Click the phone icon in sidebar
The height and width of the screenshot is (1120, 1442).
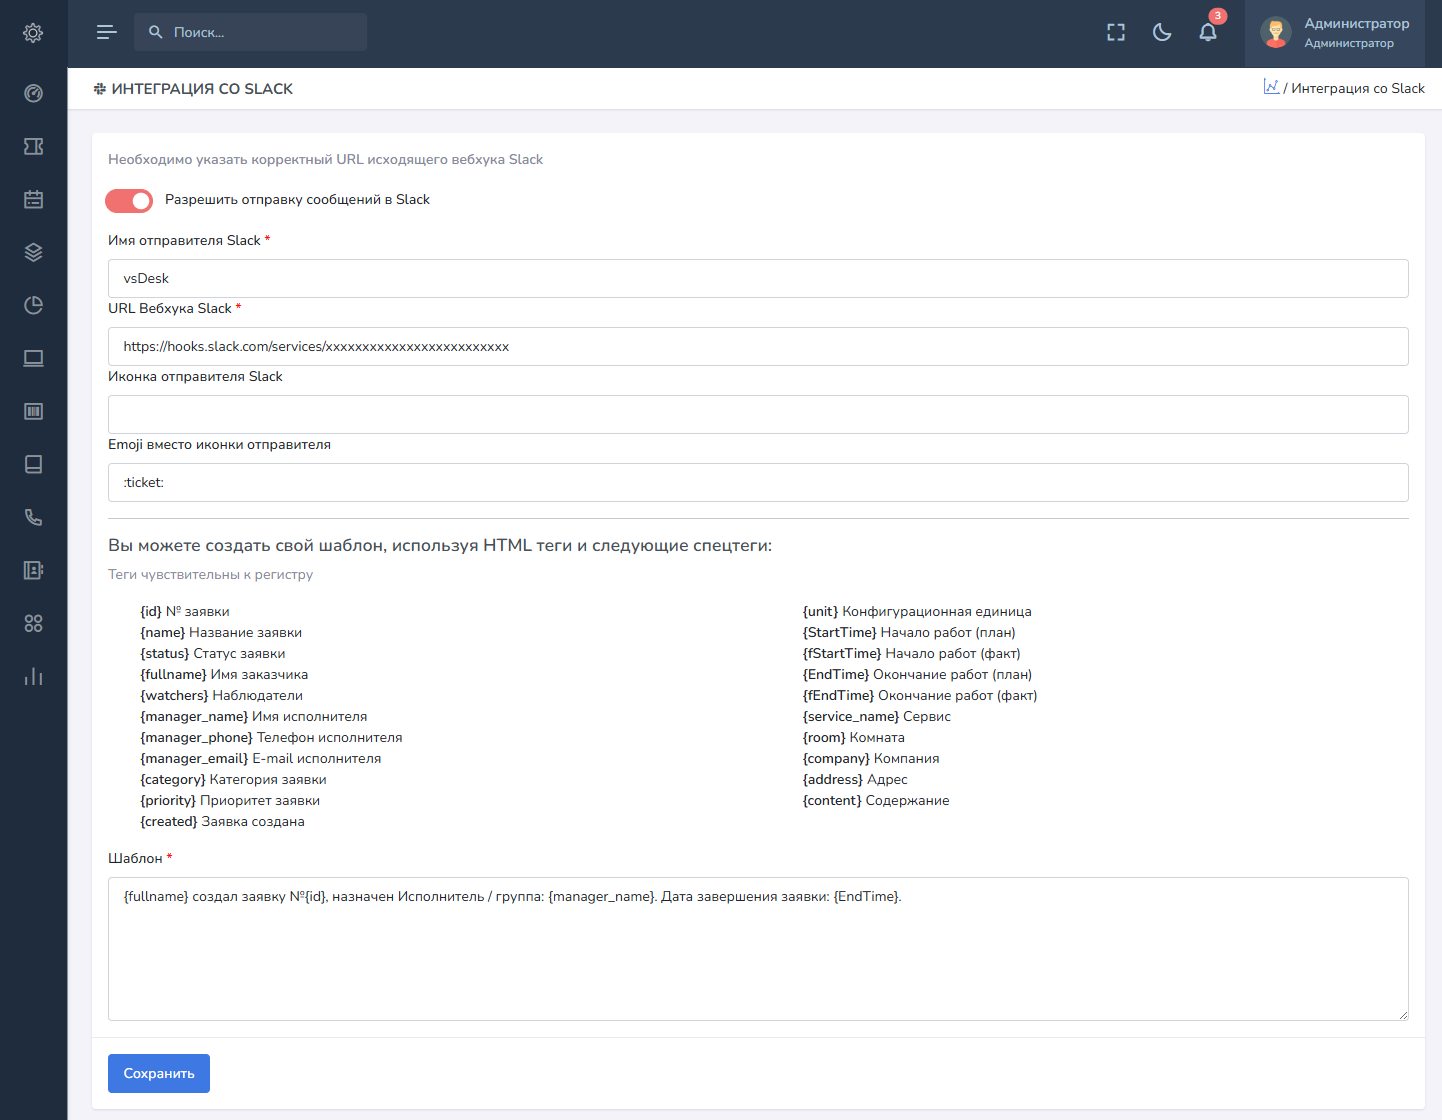(x=33, y=517)
